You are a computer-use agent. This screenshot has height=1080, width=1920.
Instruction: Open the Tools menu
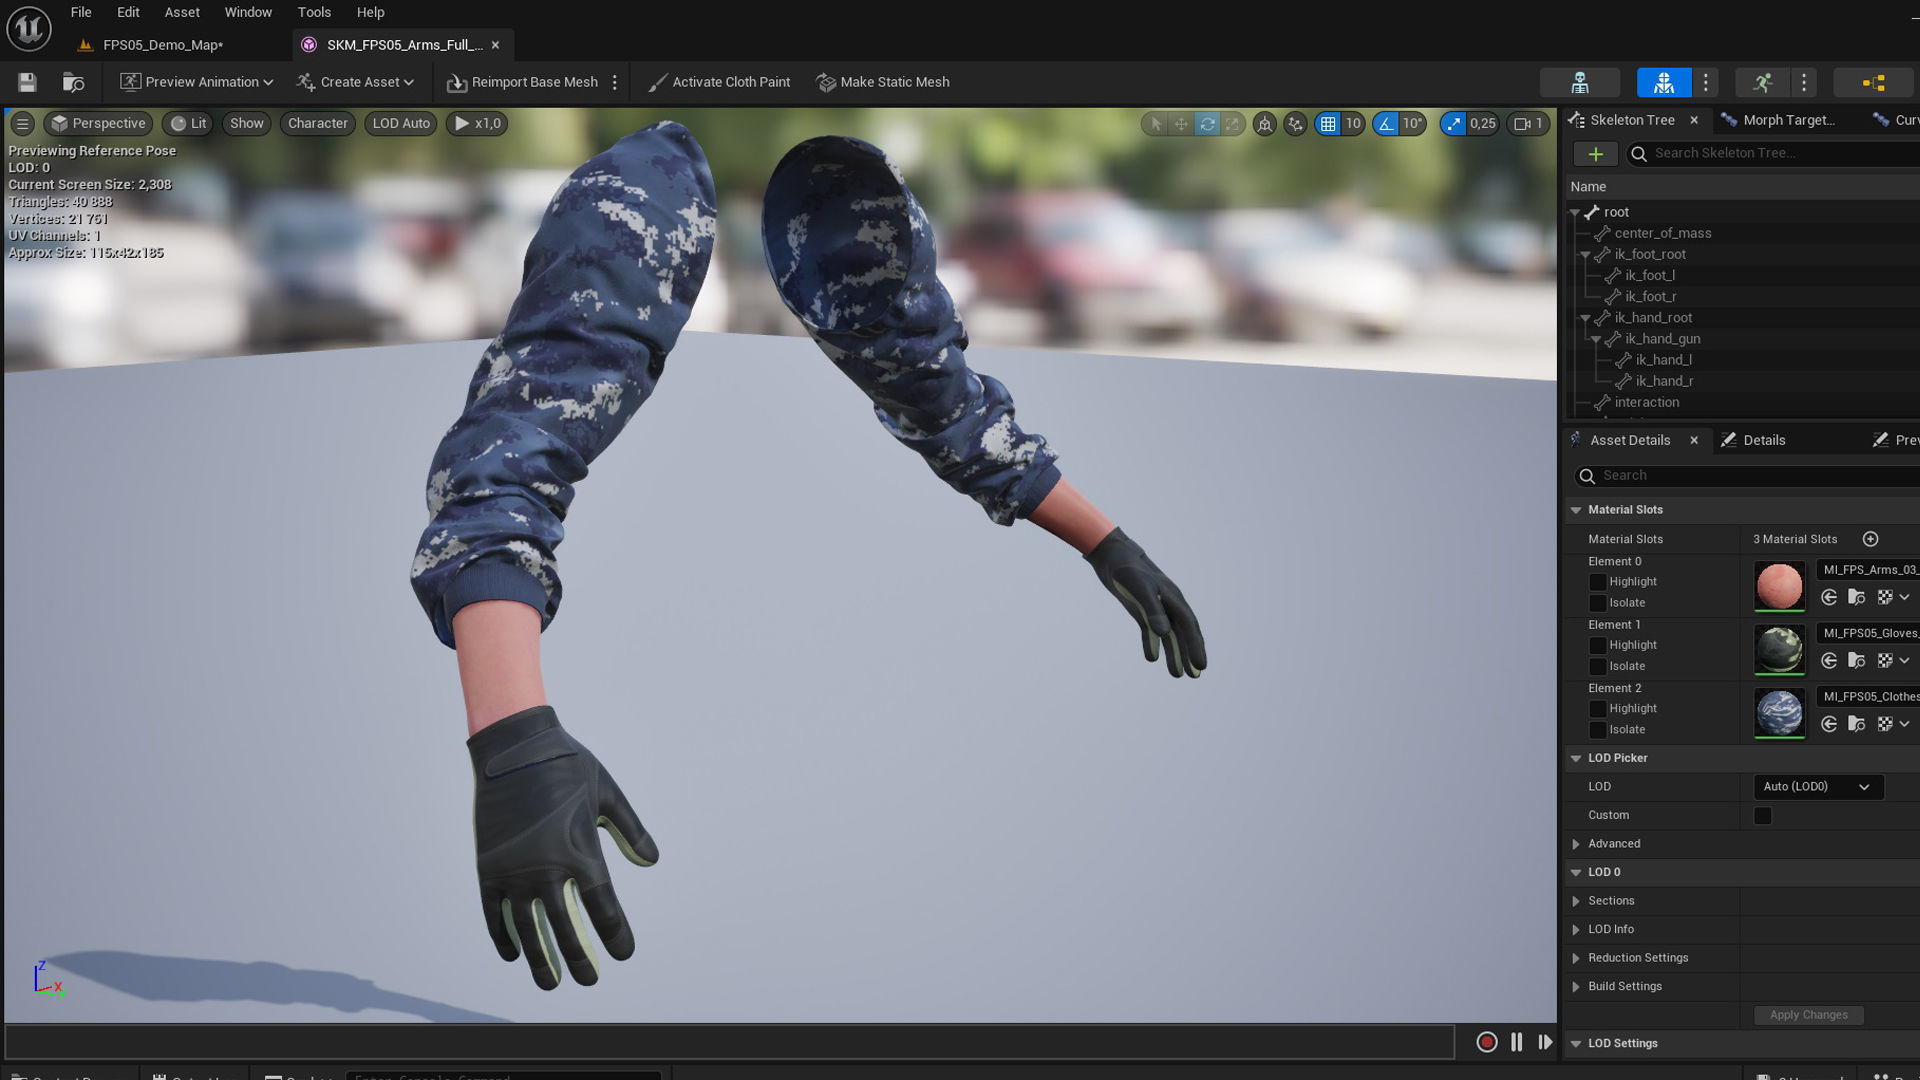click(x=314, y=12)
